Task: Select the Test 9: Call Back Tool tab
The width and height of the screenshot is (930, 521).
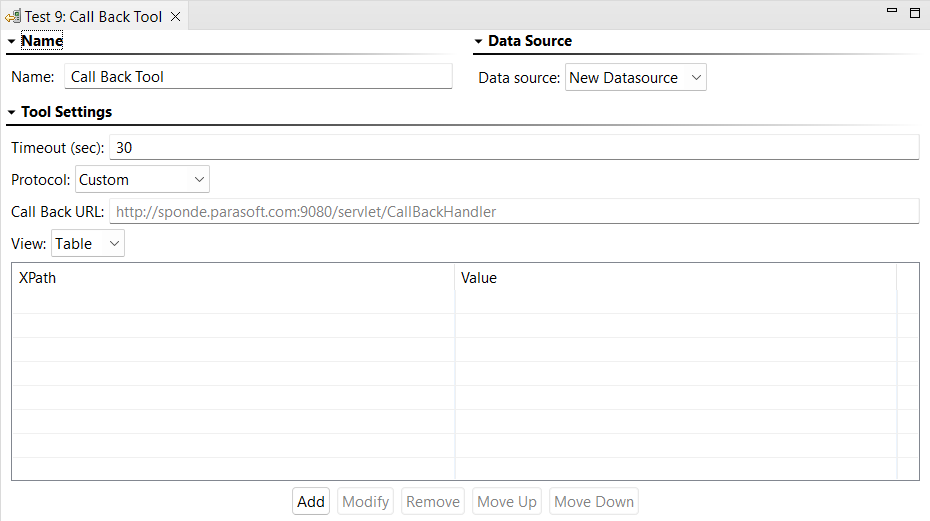Action: click(x=93, y=17)
